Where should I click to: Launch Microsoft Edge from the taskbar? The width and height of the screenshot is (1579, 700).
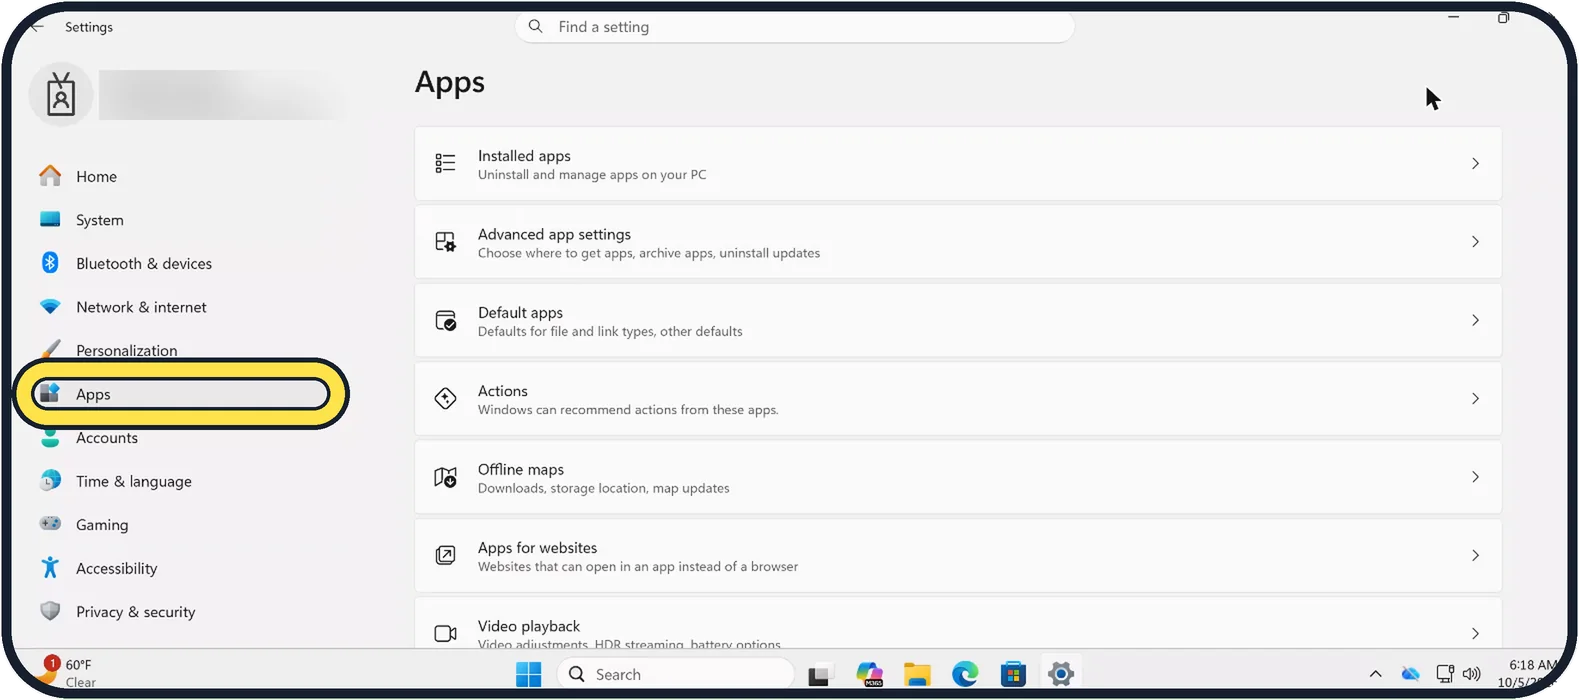pyautogui.click(x=965, y=675)
